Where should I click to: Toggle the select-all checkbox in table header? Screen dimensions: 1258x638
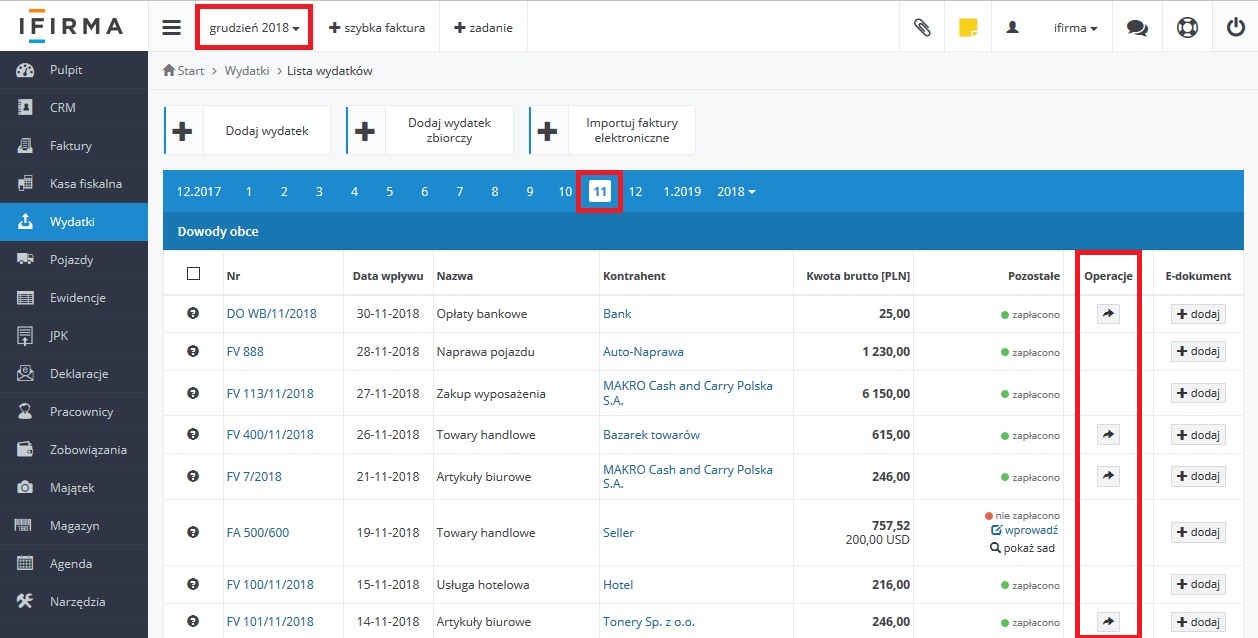coord(194,274)
